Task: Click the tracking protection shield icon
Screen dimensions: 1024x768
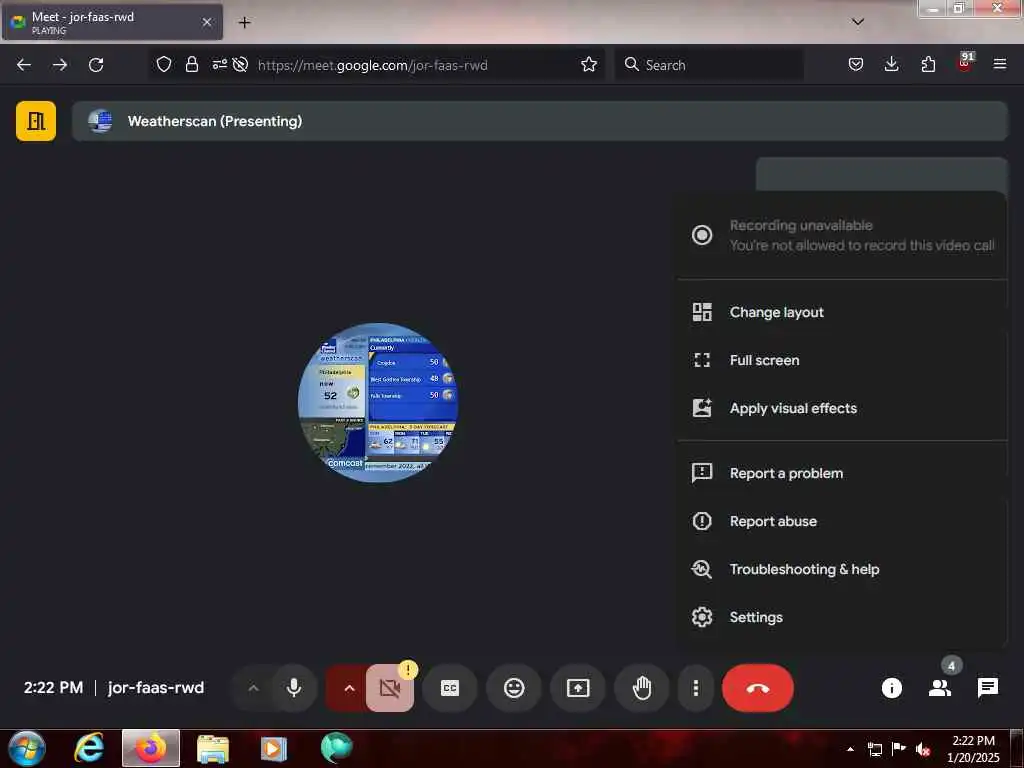Action: pyautogui.click(x=164, y=64)
